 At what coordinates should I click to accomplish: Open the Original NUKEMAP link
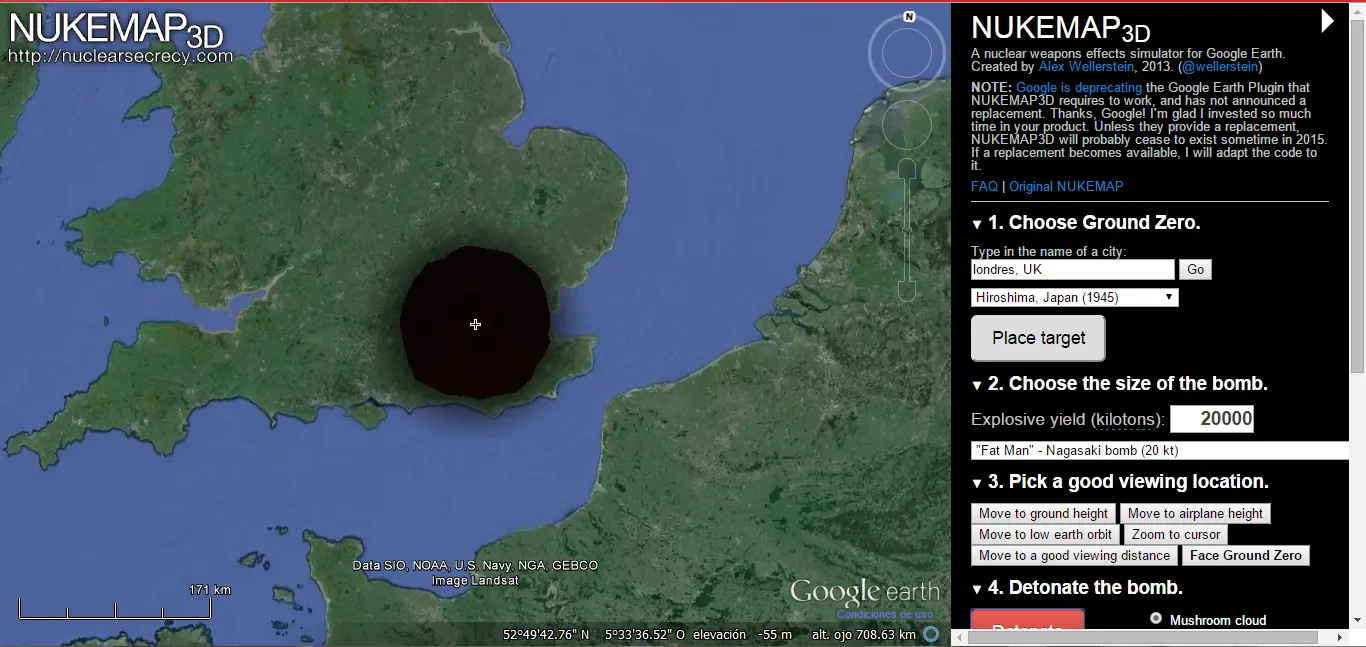(1066, 187)
